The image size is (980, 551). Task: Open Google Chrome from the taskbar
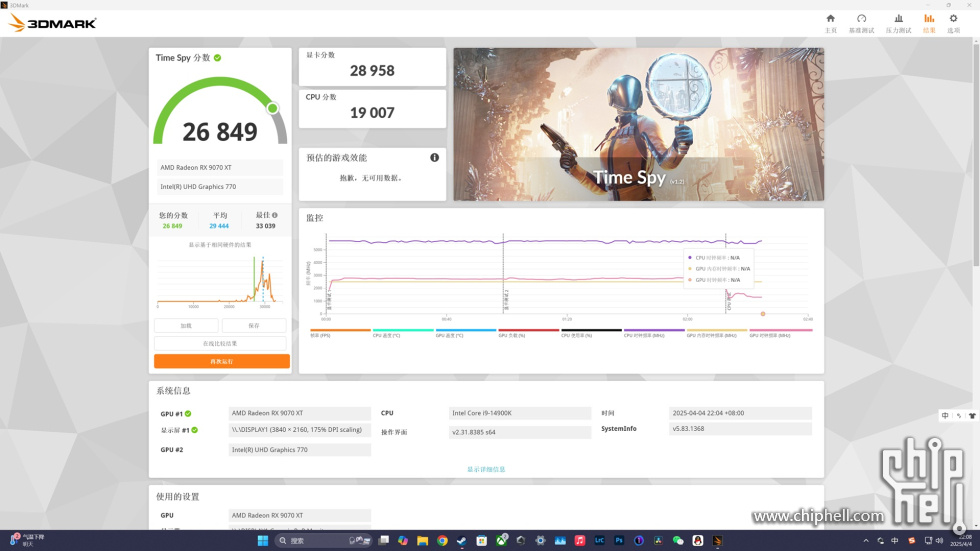tap(442, 540)
